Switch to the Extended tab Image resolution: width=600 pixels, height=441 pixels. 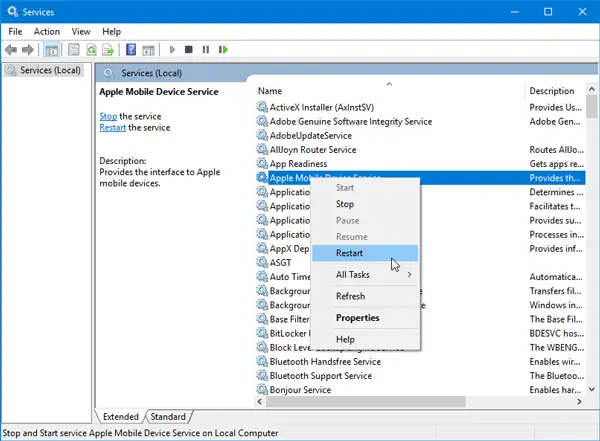pos(121,416)
